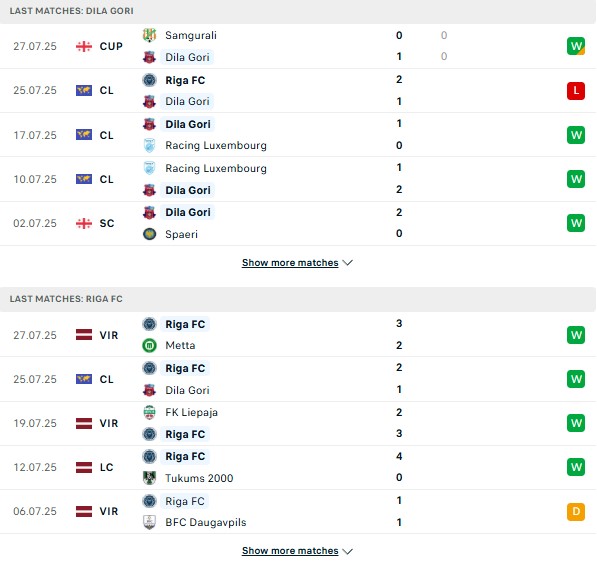The image size is (597, 568).
Task: Select Dila Gori team name in Spaeri match
Action: click(x=188, y=212)
